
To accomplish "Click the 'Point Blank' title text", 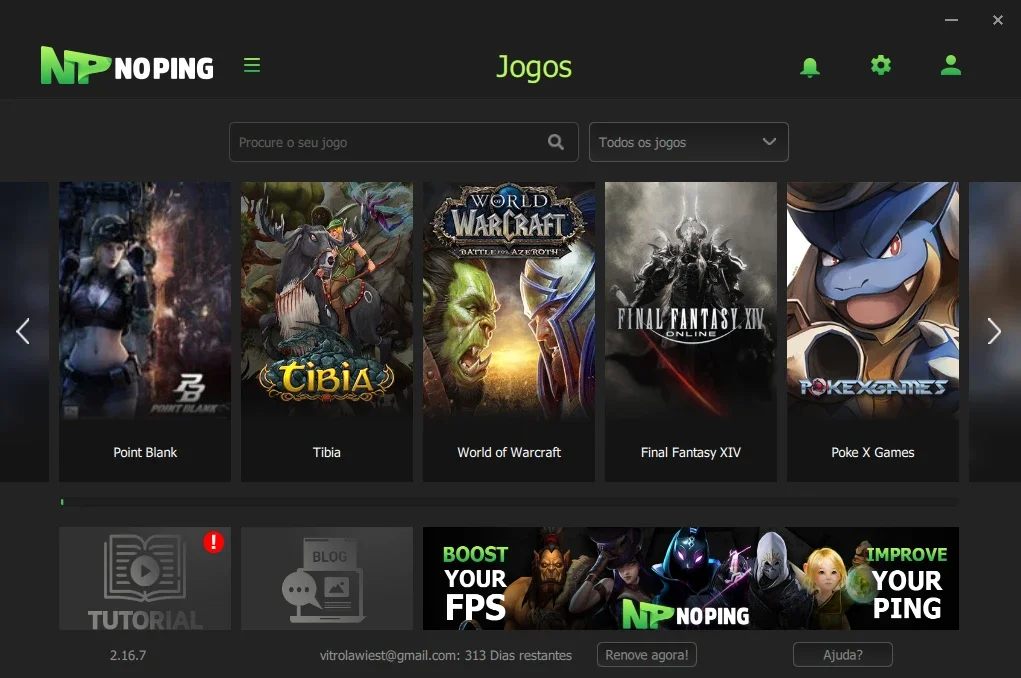I will [x=145, y=453].
